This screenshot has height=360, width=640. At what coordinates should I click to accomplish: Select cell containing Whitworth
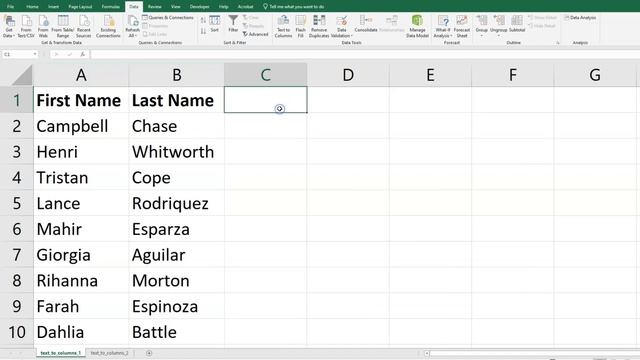tap(176, 152)
